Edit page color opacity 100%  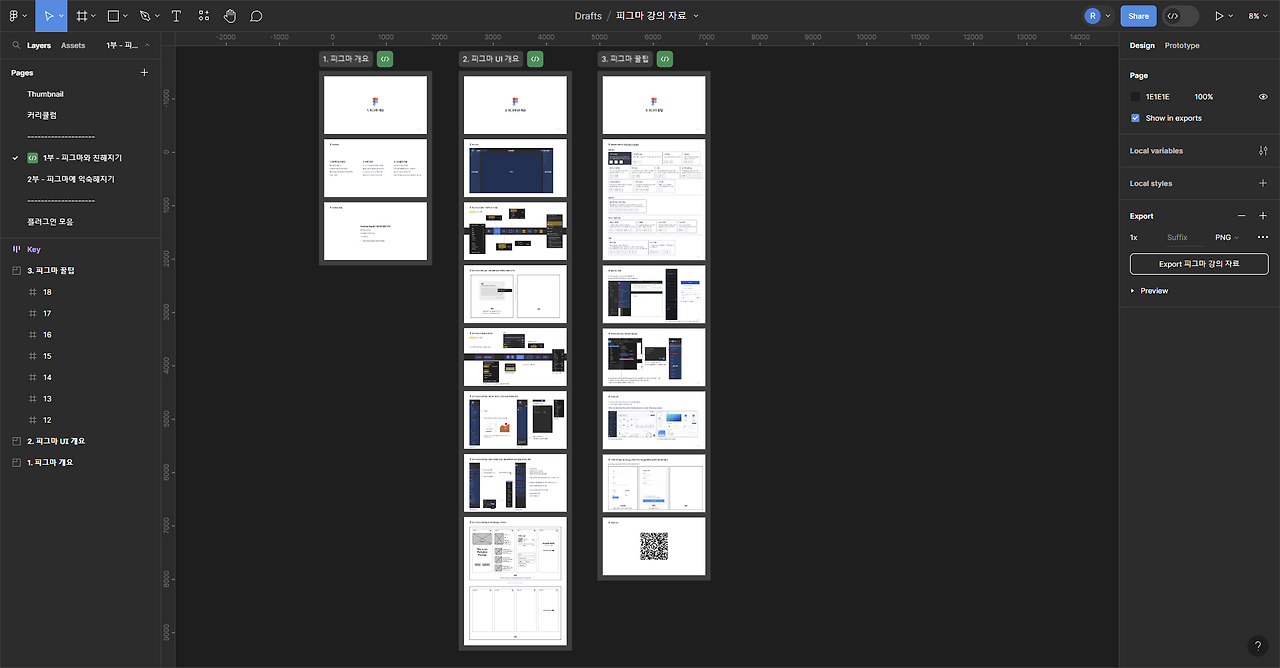(1204, 97)
